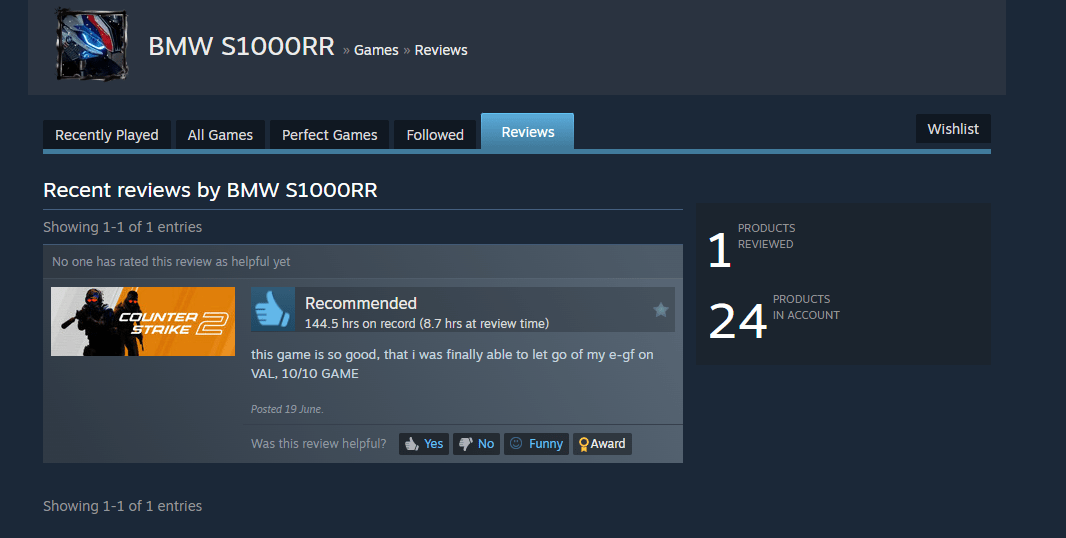
Task: Click the Games breadcrumb link
Action: click(376, 50)
